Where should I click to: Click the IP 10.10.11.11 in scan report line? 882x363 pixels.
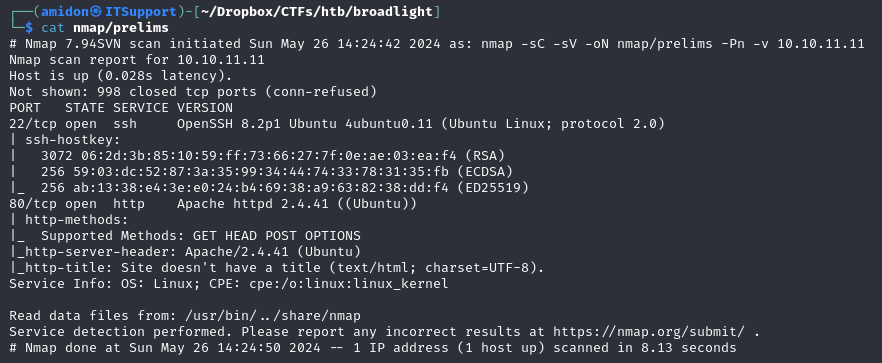(221, 60)
